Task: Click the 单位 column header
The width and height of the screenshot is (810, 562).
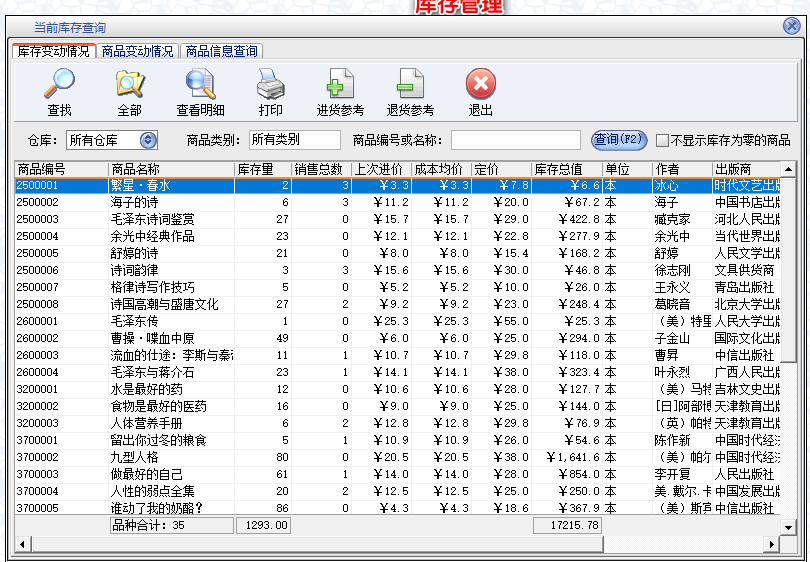Action: click(627, 169)
